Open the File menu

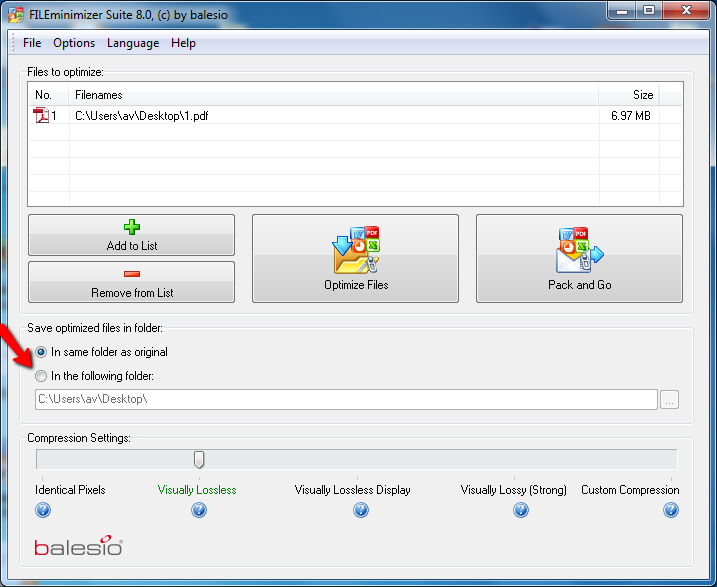click(32, 43)
